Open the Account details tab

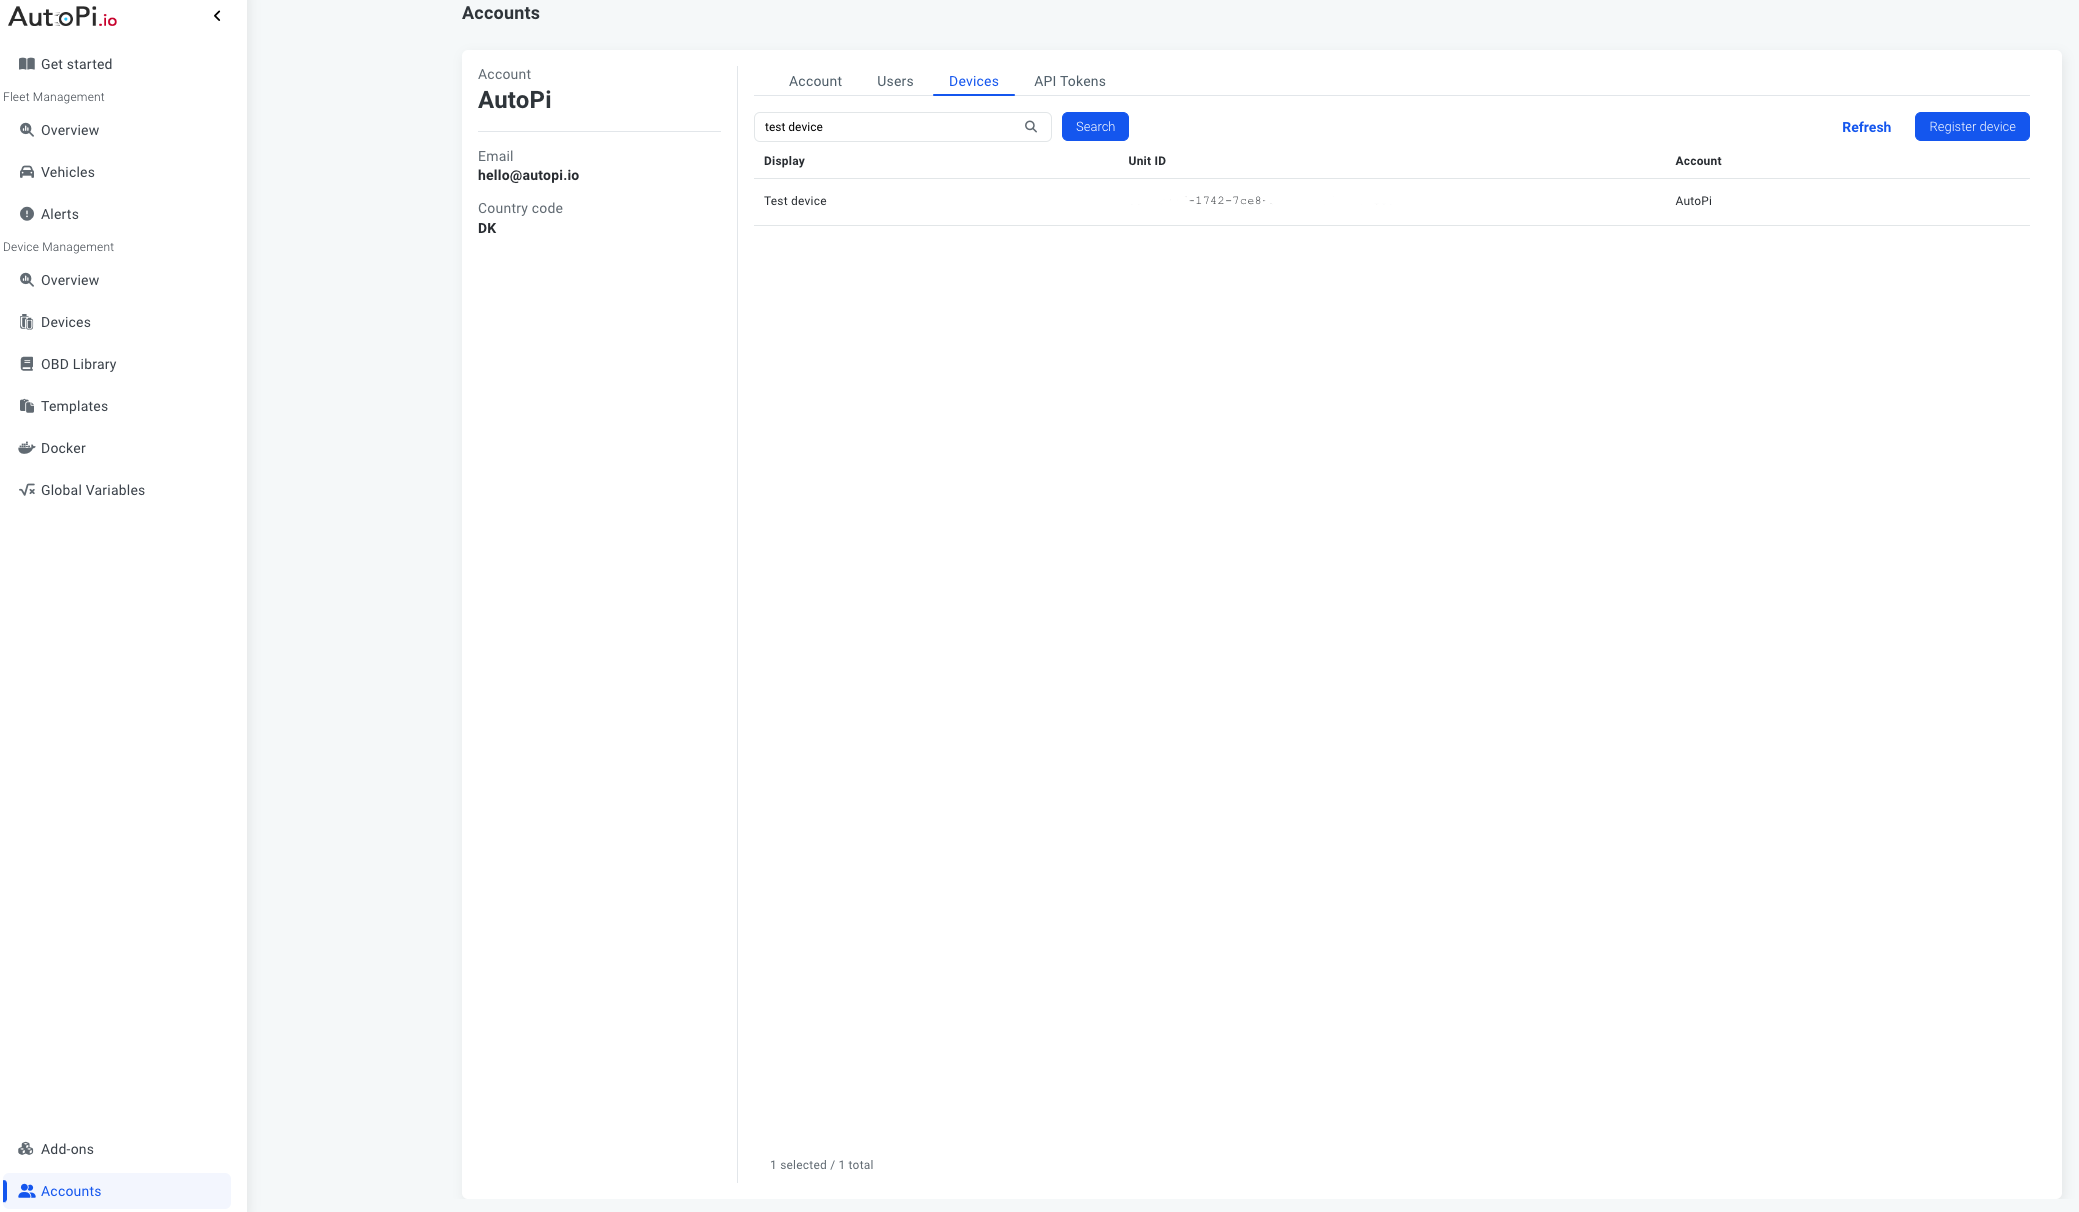[814, 81]
